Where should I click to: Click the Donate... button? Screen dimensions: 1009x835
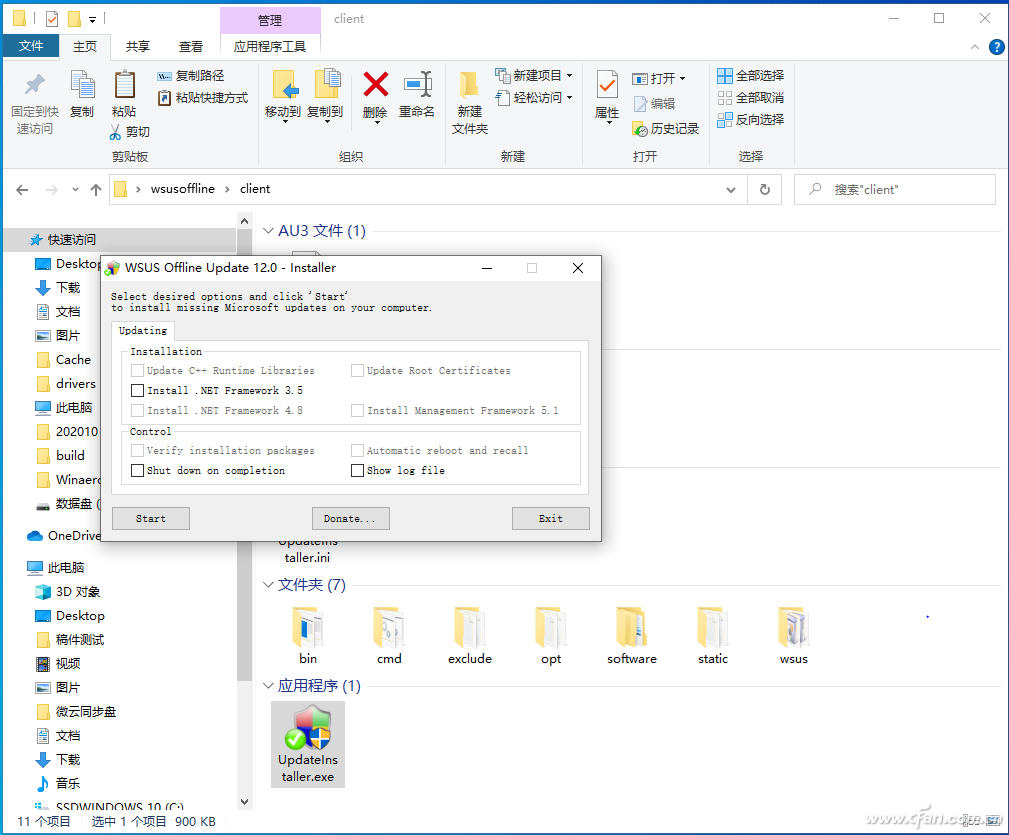pos(350,518)
